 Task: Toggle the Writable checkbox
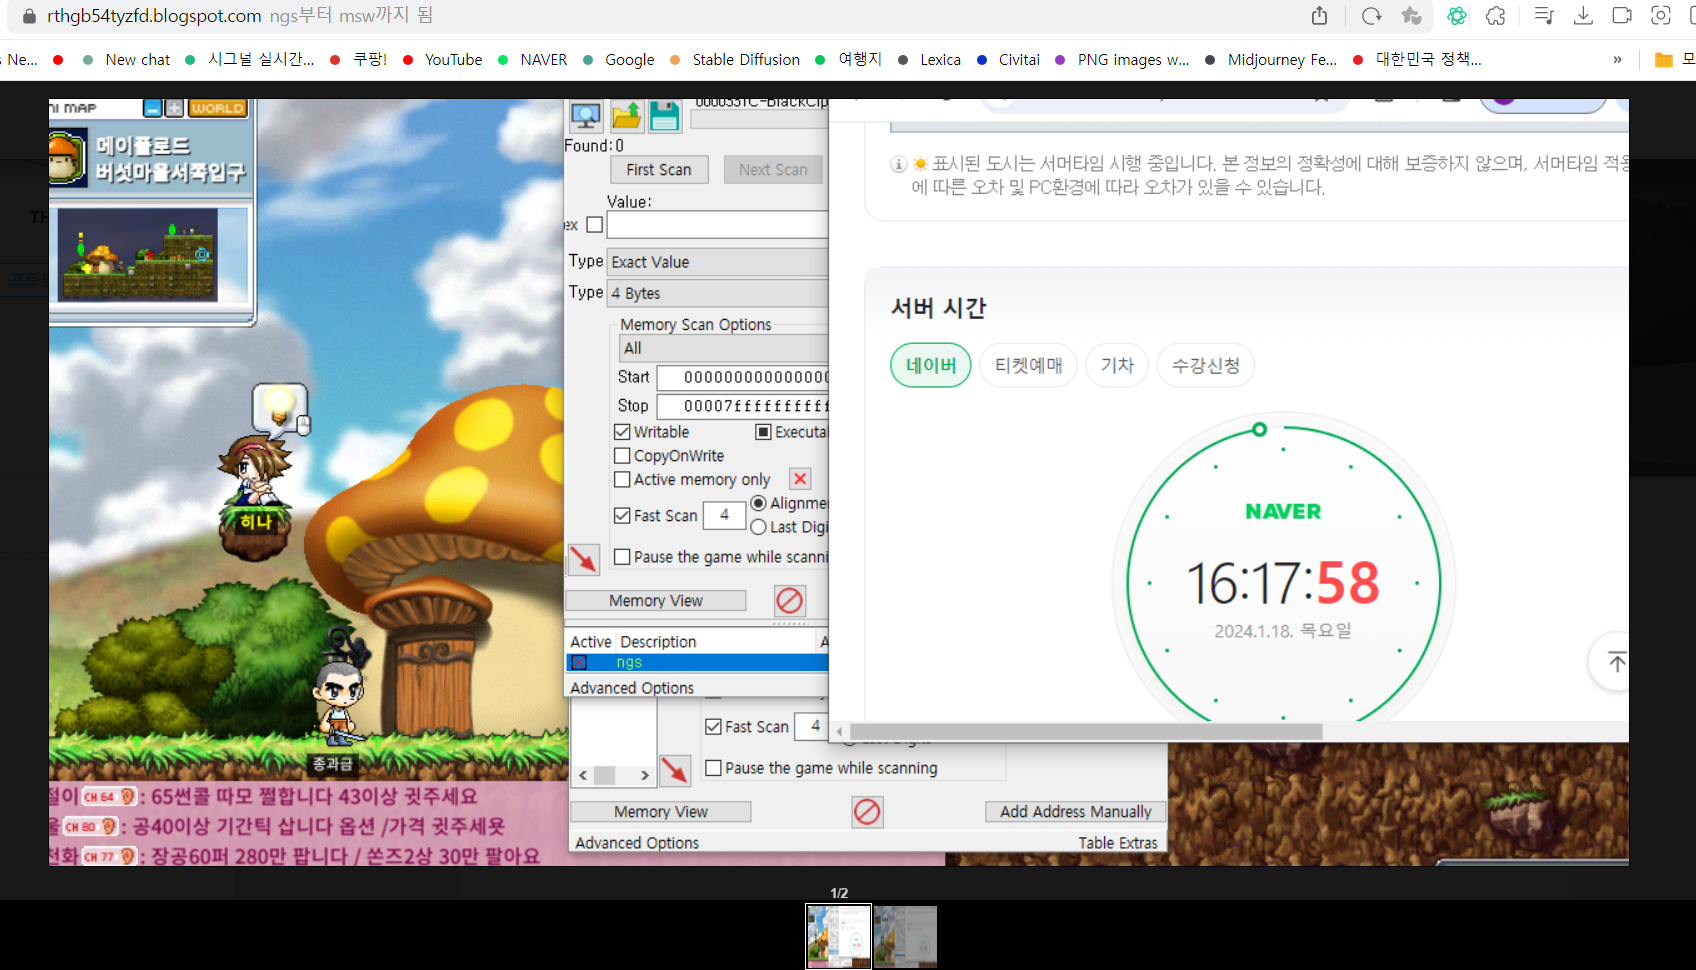(622, 432)
